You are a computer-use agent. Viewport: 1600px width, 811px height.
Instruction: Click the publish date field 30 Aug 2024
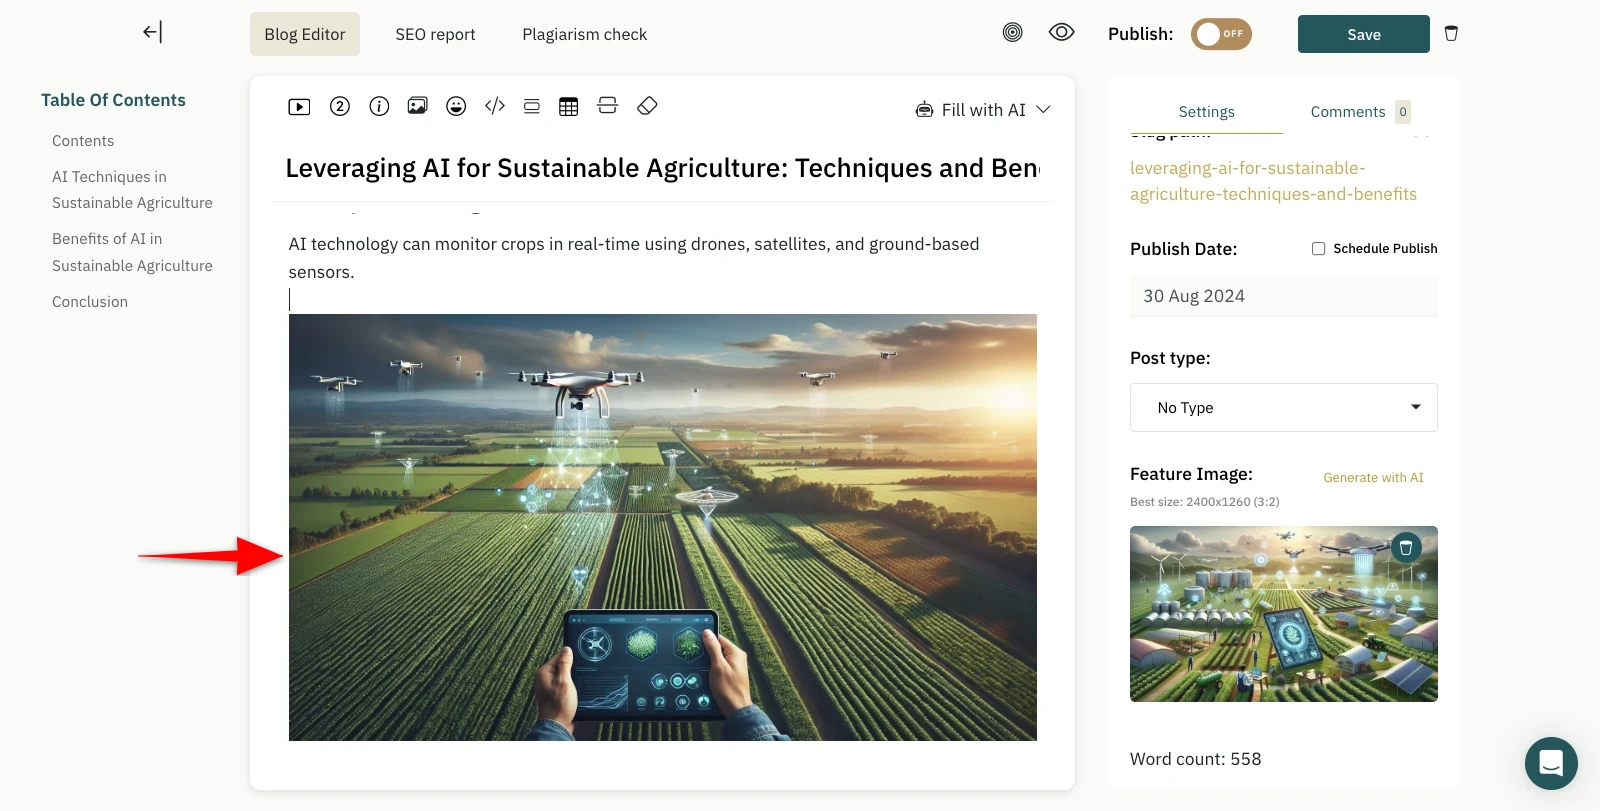coord(1284,296)
